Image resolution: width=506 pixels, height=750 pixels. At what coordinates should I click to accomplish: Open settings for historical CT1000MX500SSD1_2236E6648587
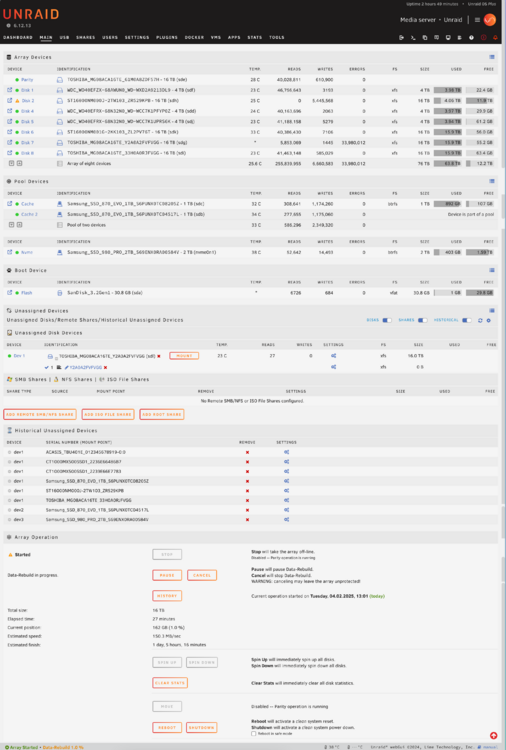(286, 462)
